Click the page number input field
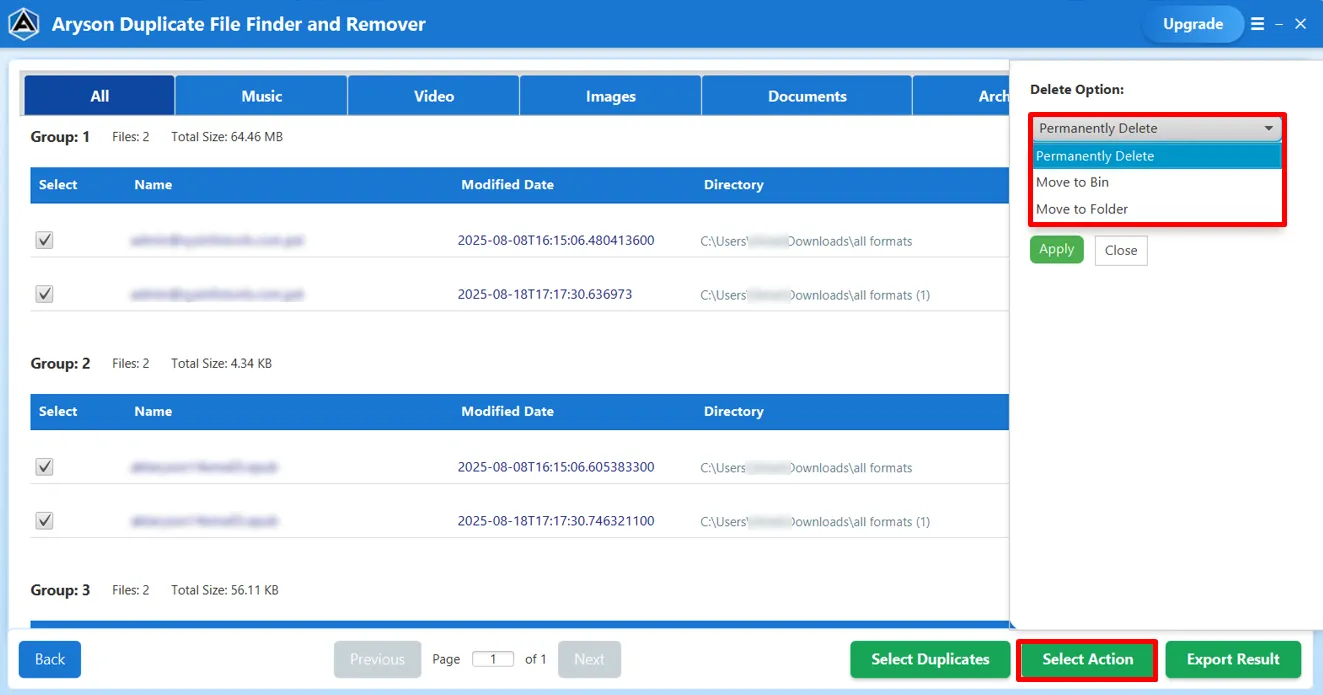Screen dimensions: 1323x695 click(x=493, y=659)
